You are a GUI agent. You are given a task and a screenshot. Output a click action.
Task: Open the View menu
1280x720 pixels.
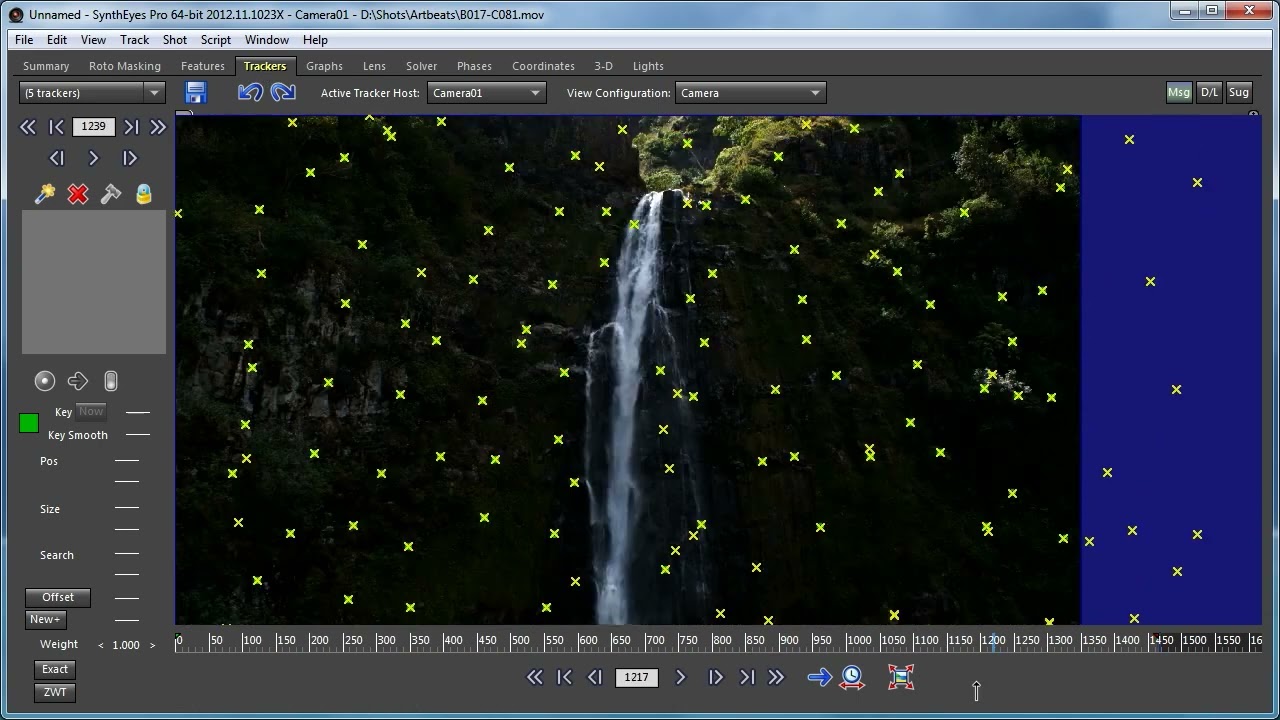click(93, 40)
